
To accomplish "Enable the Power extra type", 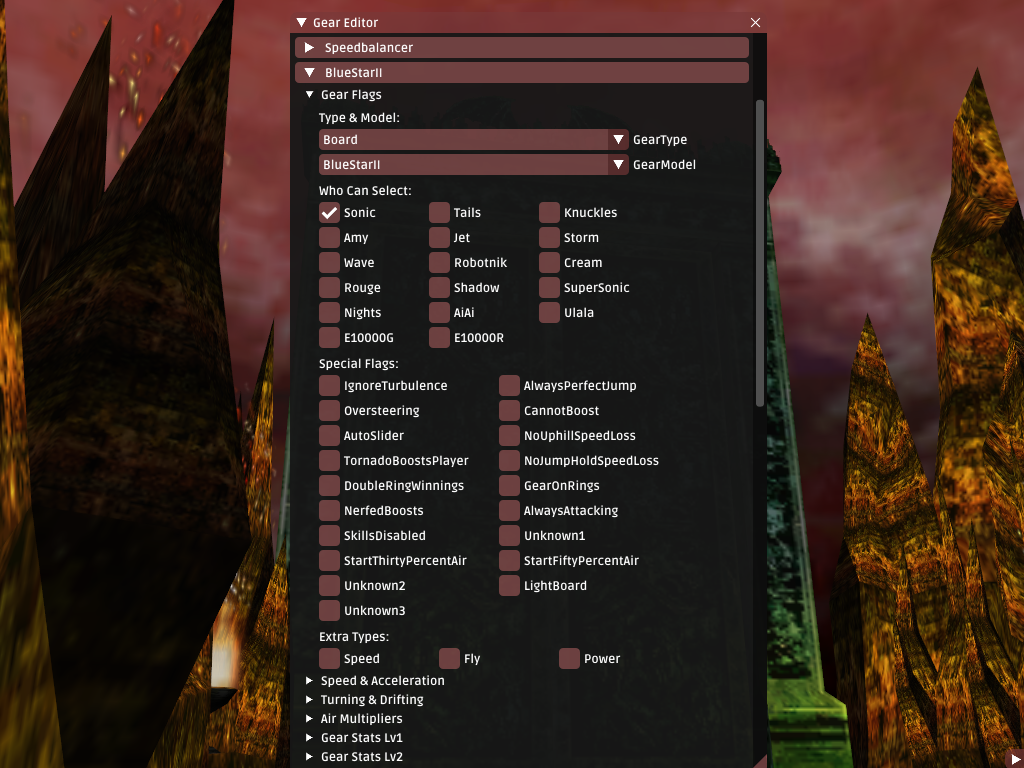I will click(569, 658).
